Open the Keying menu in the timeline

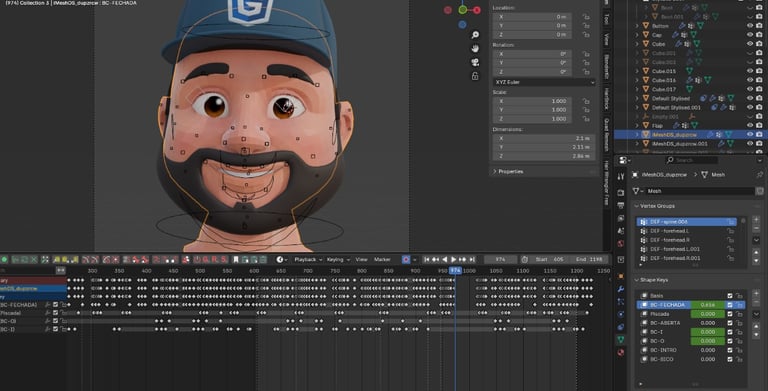338,259
